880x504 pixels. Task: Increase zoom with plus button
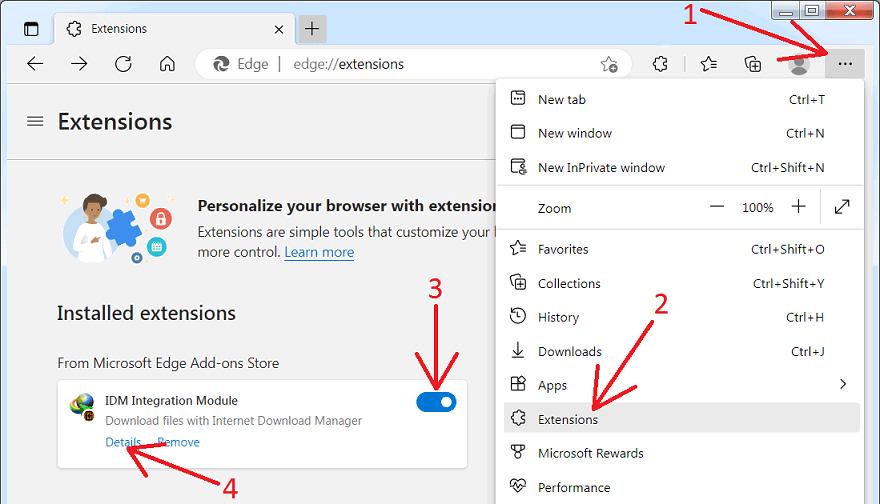point(799,207)
